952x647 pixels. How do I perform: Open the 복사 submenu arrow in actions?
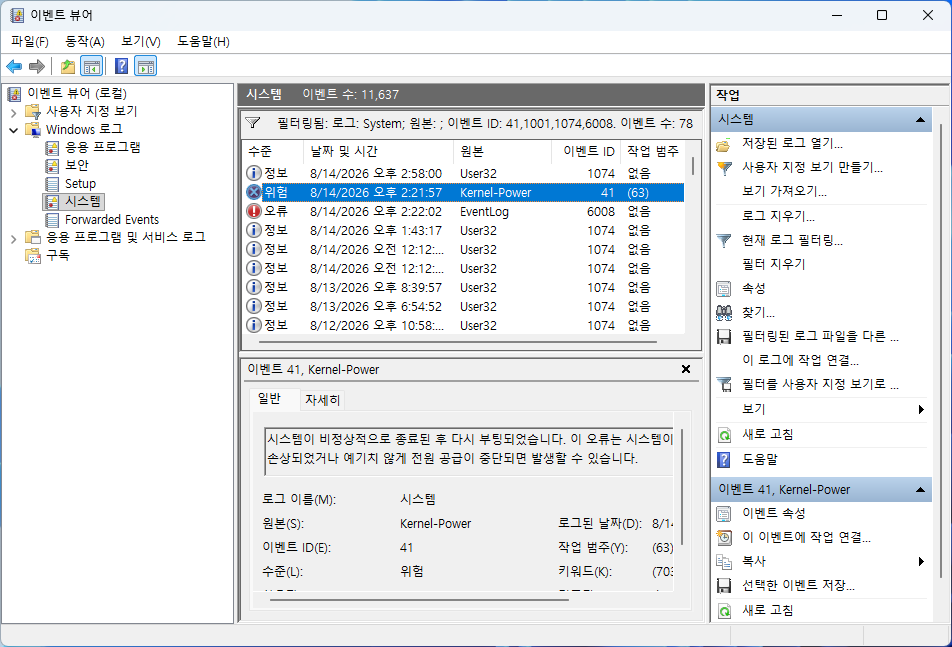point(921,561)
